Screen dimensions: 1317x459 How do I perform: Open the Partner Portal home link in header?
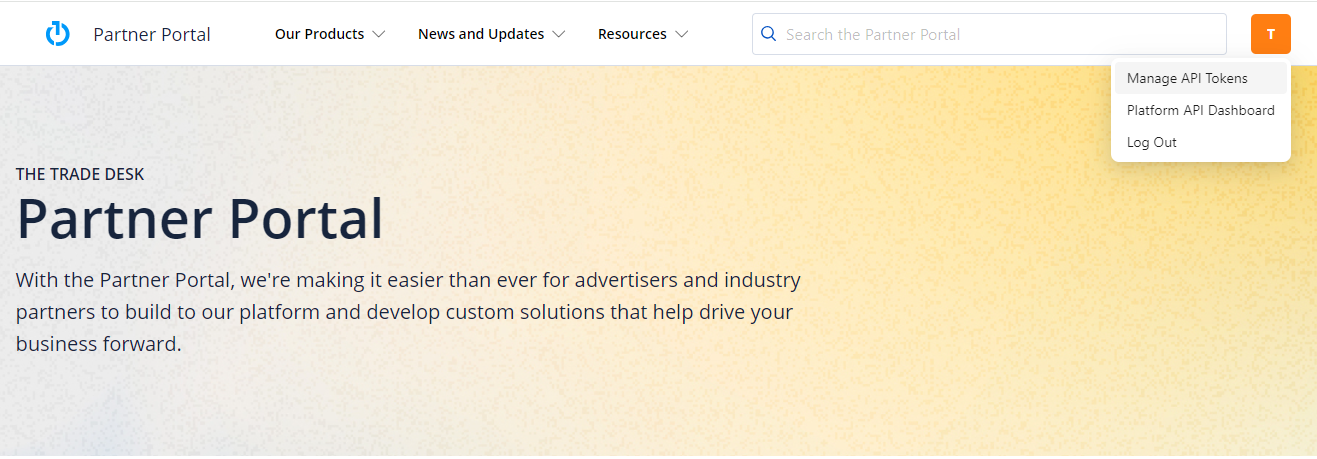coord(152,34)
